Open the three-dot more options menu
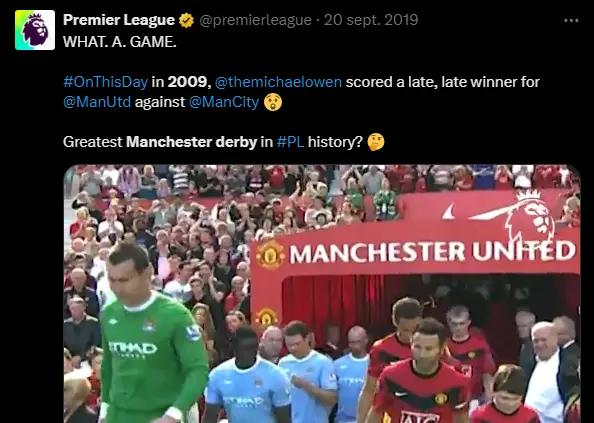594x423 pixels. tap(571, 20)
